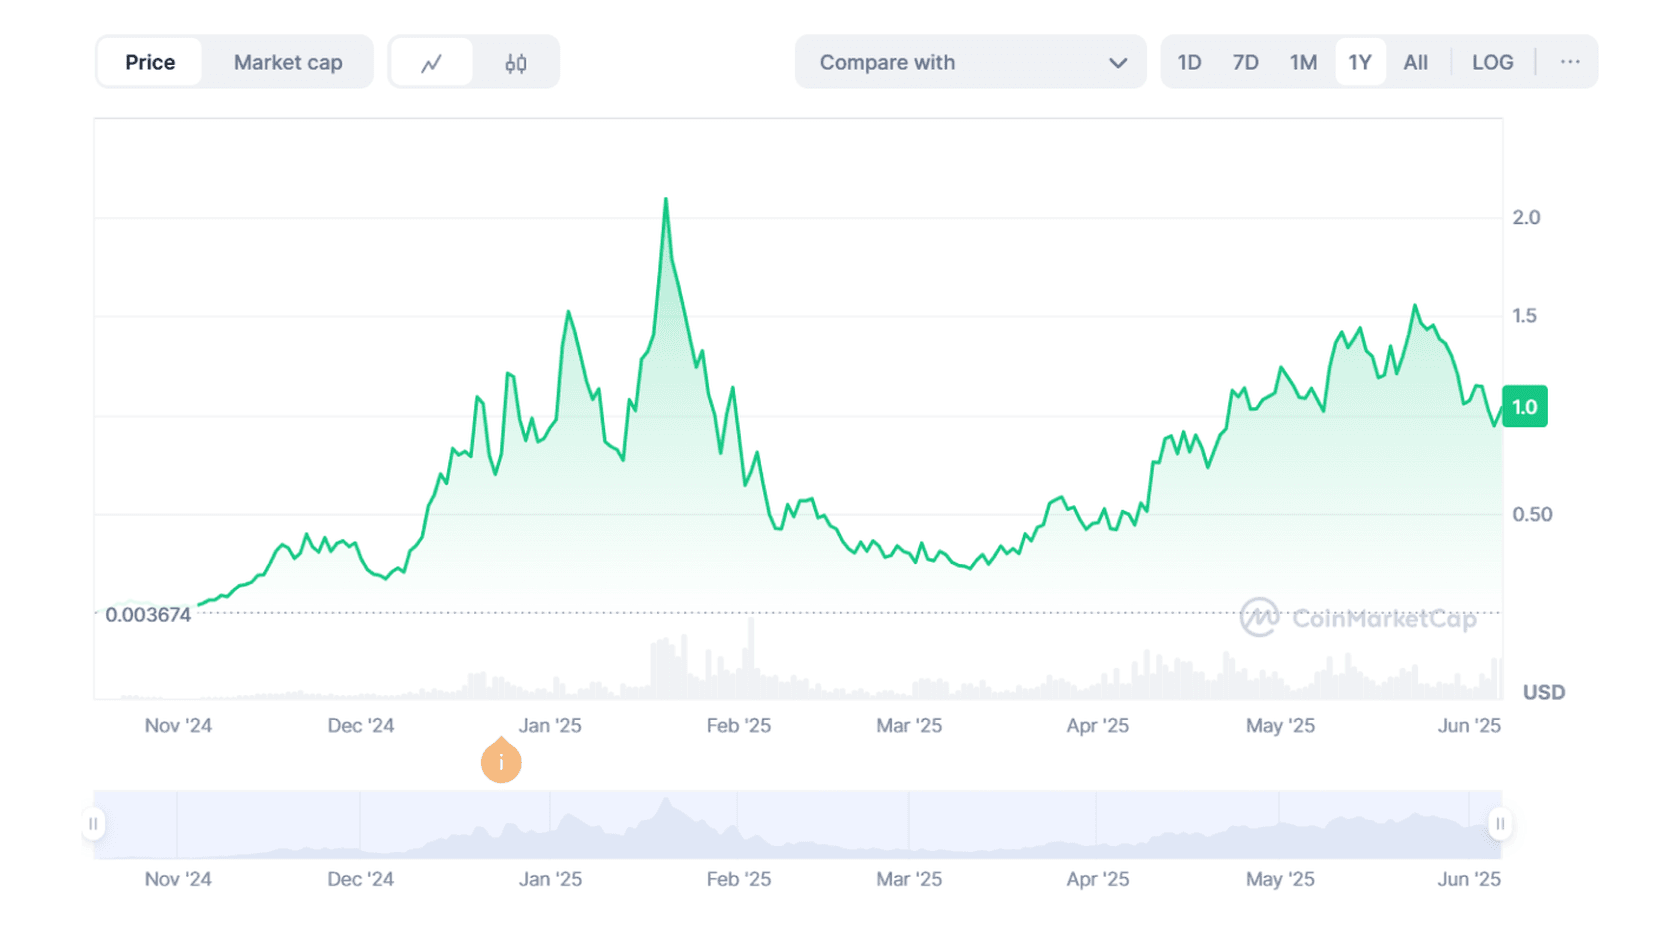Set time range to 7D
The image size is (1680, 944).
click(1245, 62)
